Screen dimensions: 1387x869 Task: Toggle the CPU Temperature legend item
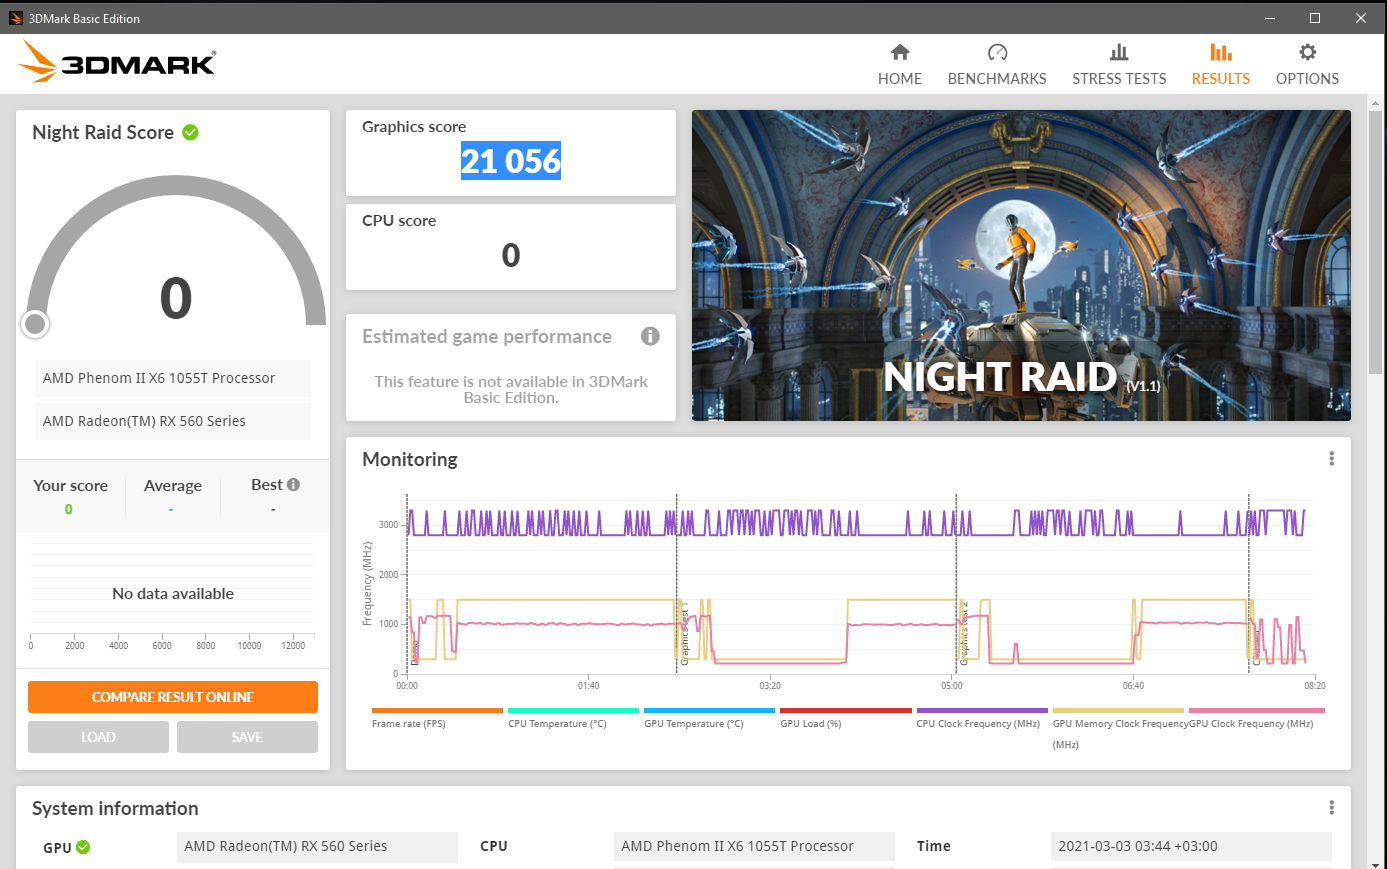pos(573,717)
